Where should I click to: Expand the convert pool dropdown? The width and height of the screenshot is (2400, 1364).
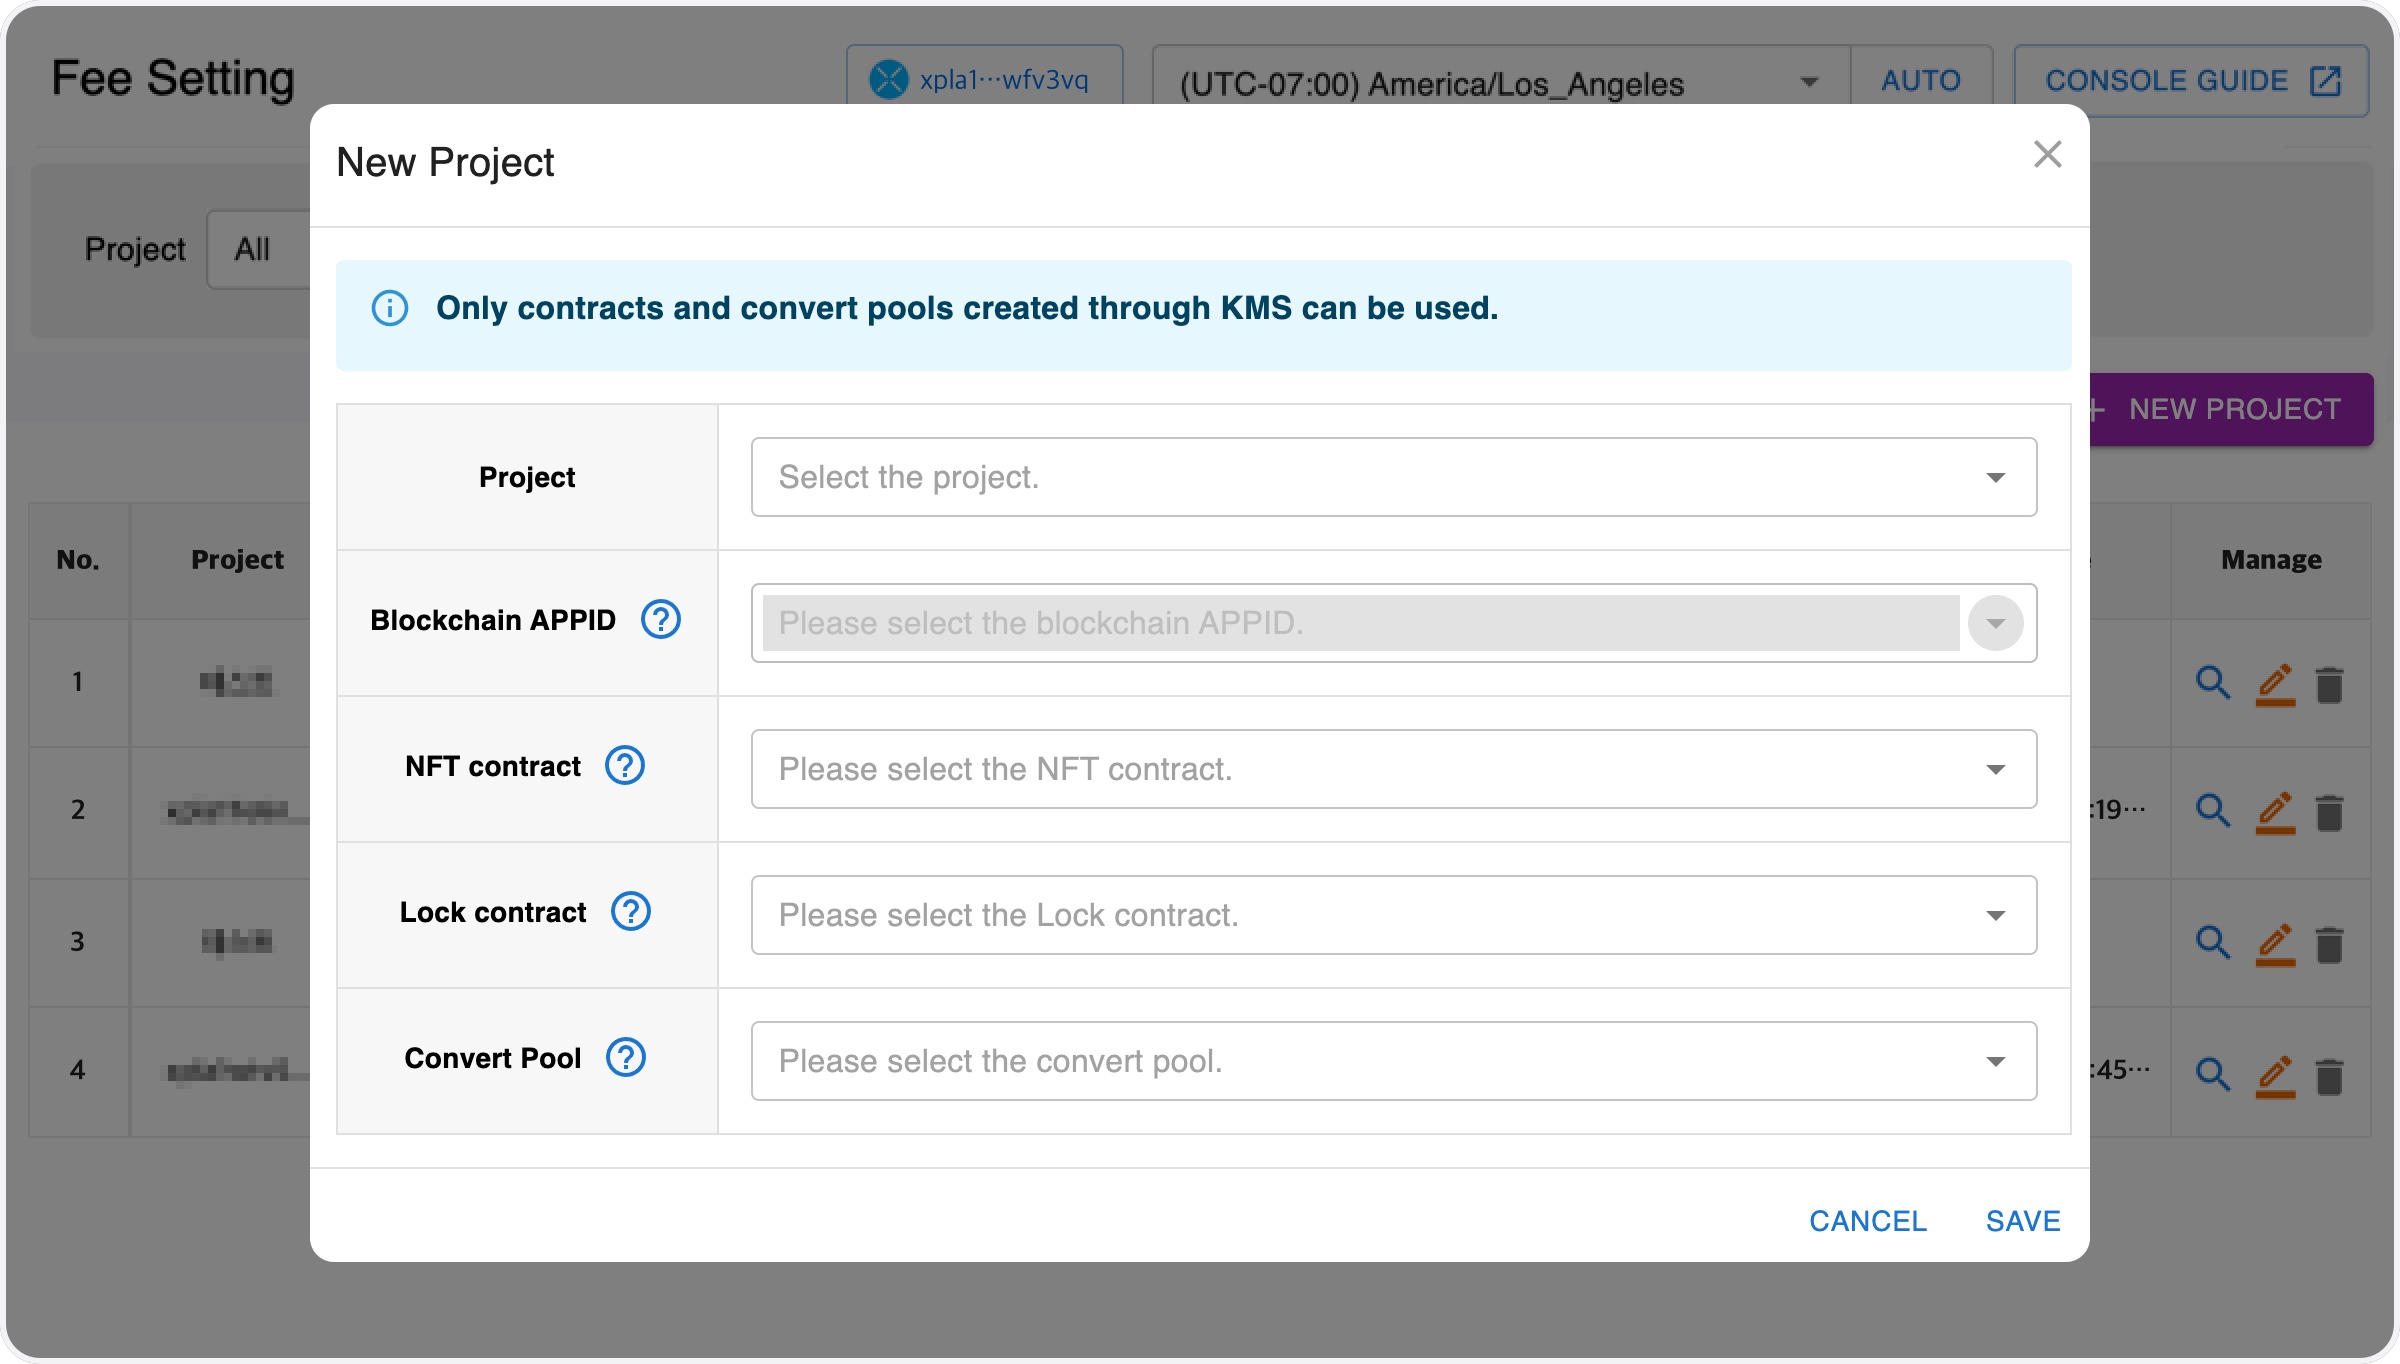(x=1393, y=1061)
